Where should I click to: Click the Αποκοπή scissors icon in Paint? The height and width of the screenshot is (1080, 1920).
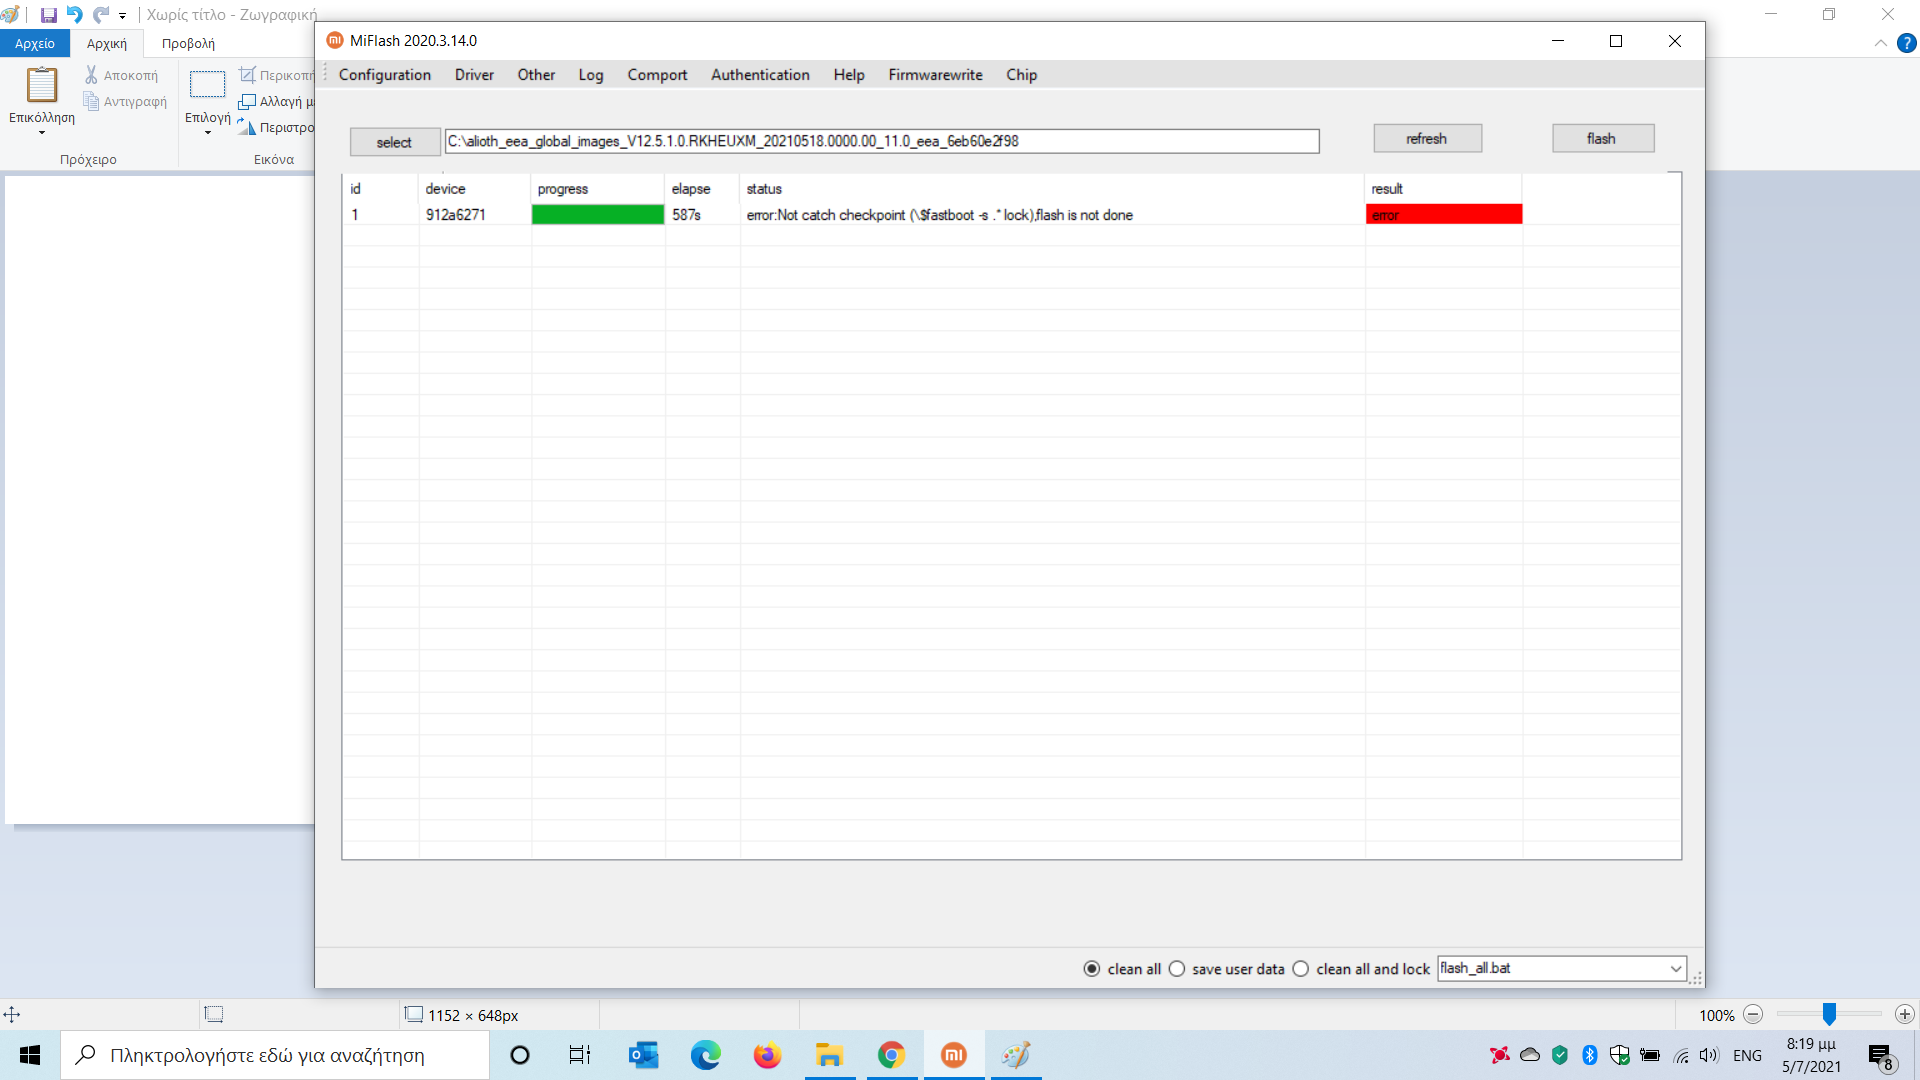pos(91,75)
